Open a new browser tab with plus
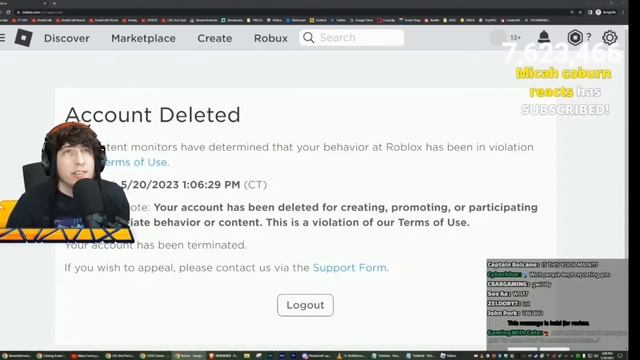Viewport: 640px width, 360px height. point(54,3)
